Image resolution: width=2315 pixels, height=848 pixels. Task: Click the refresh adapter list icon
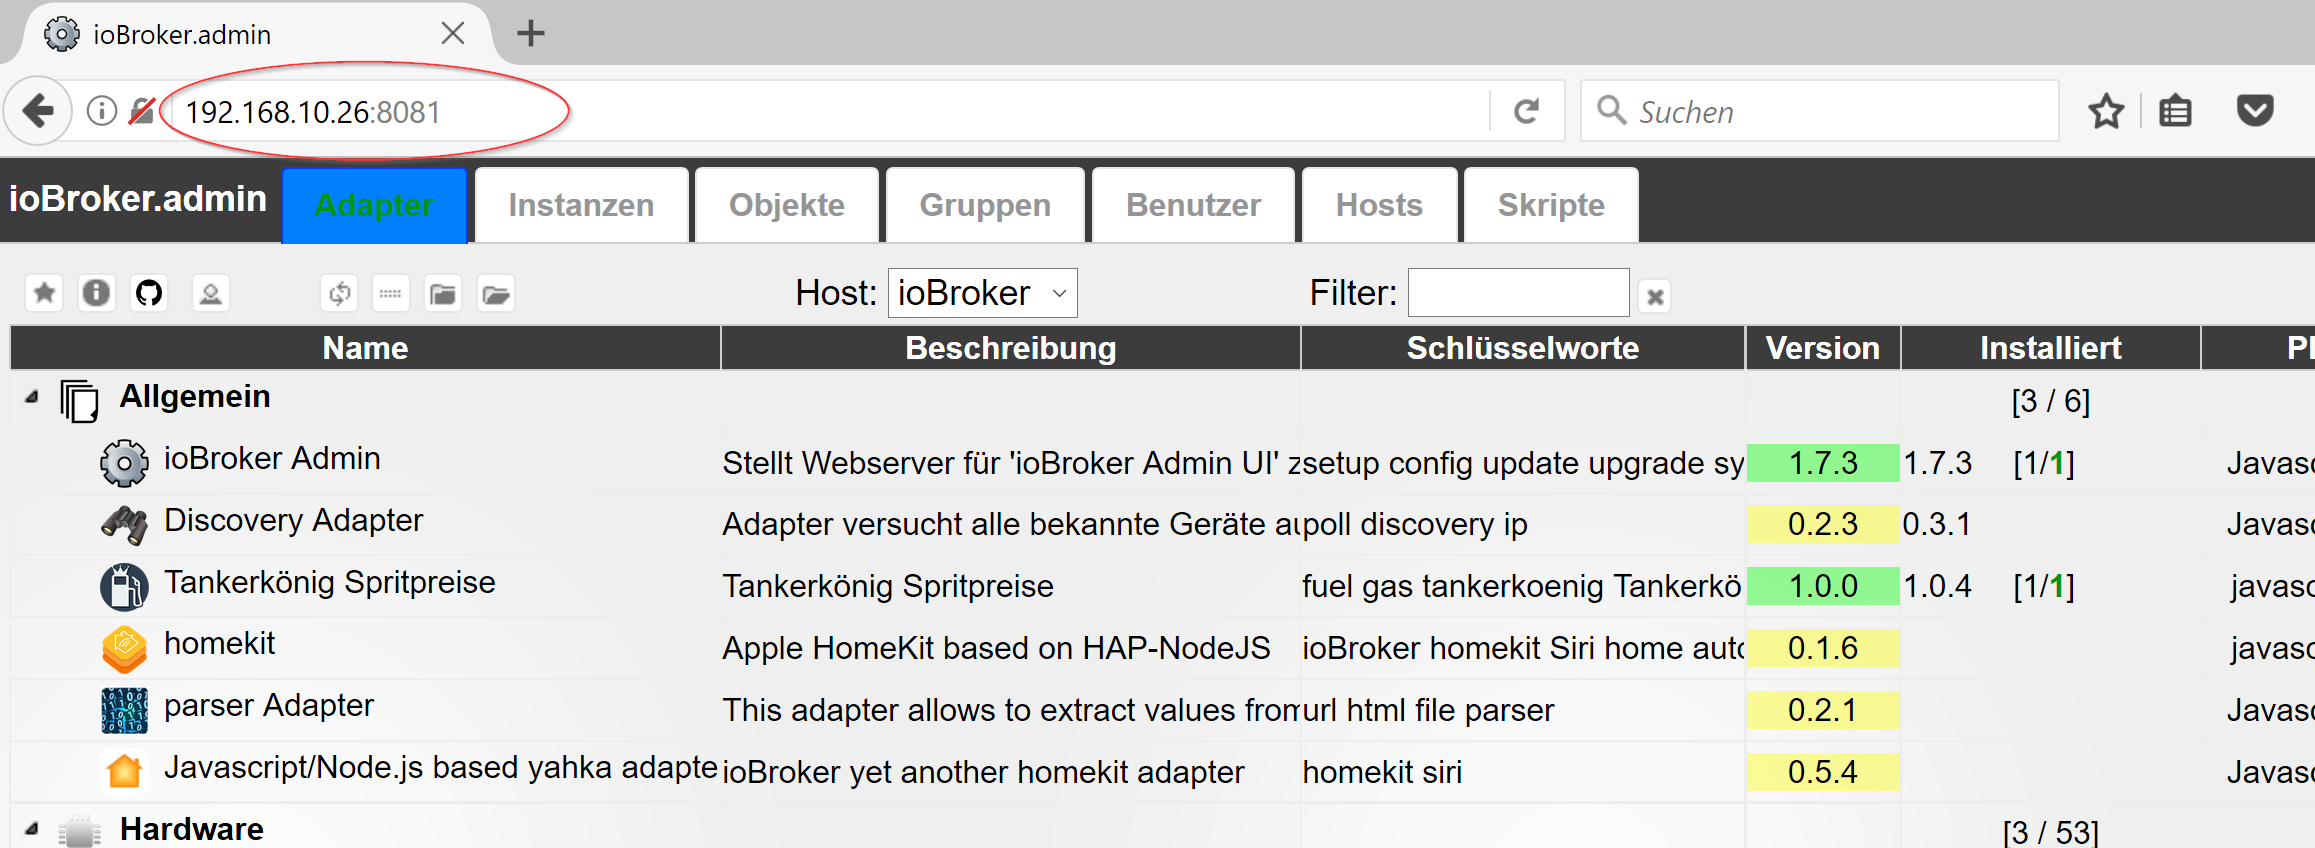[x=339, y=294]
